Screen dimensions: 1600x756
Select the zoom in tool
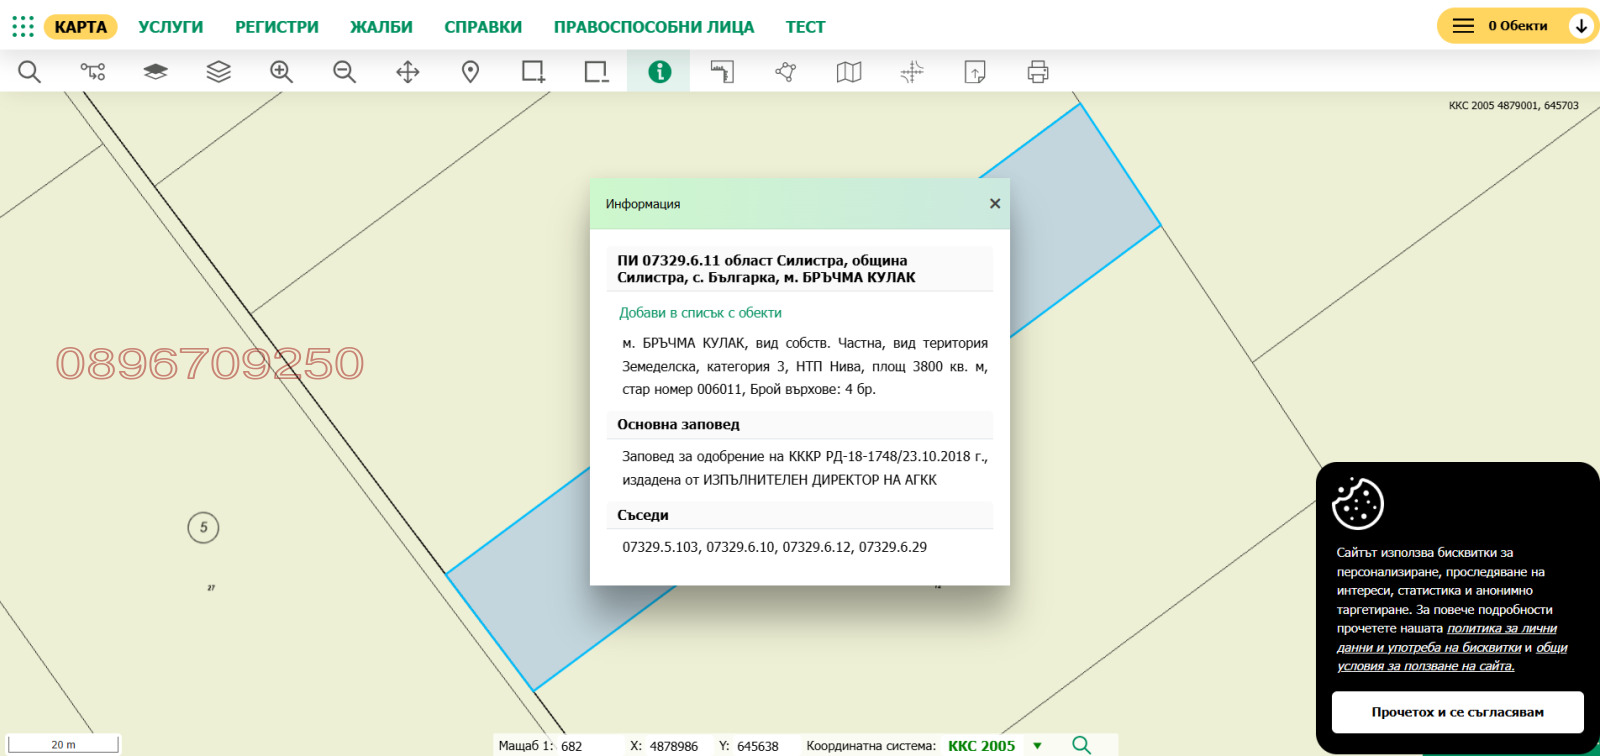[281, 72]
